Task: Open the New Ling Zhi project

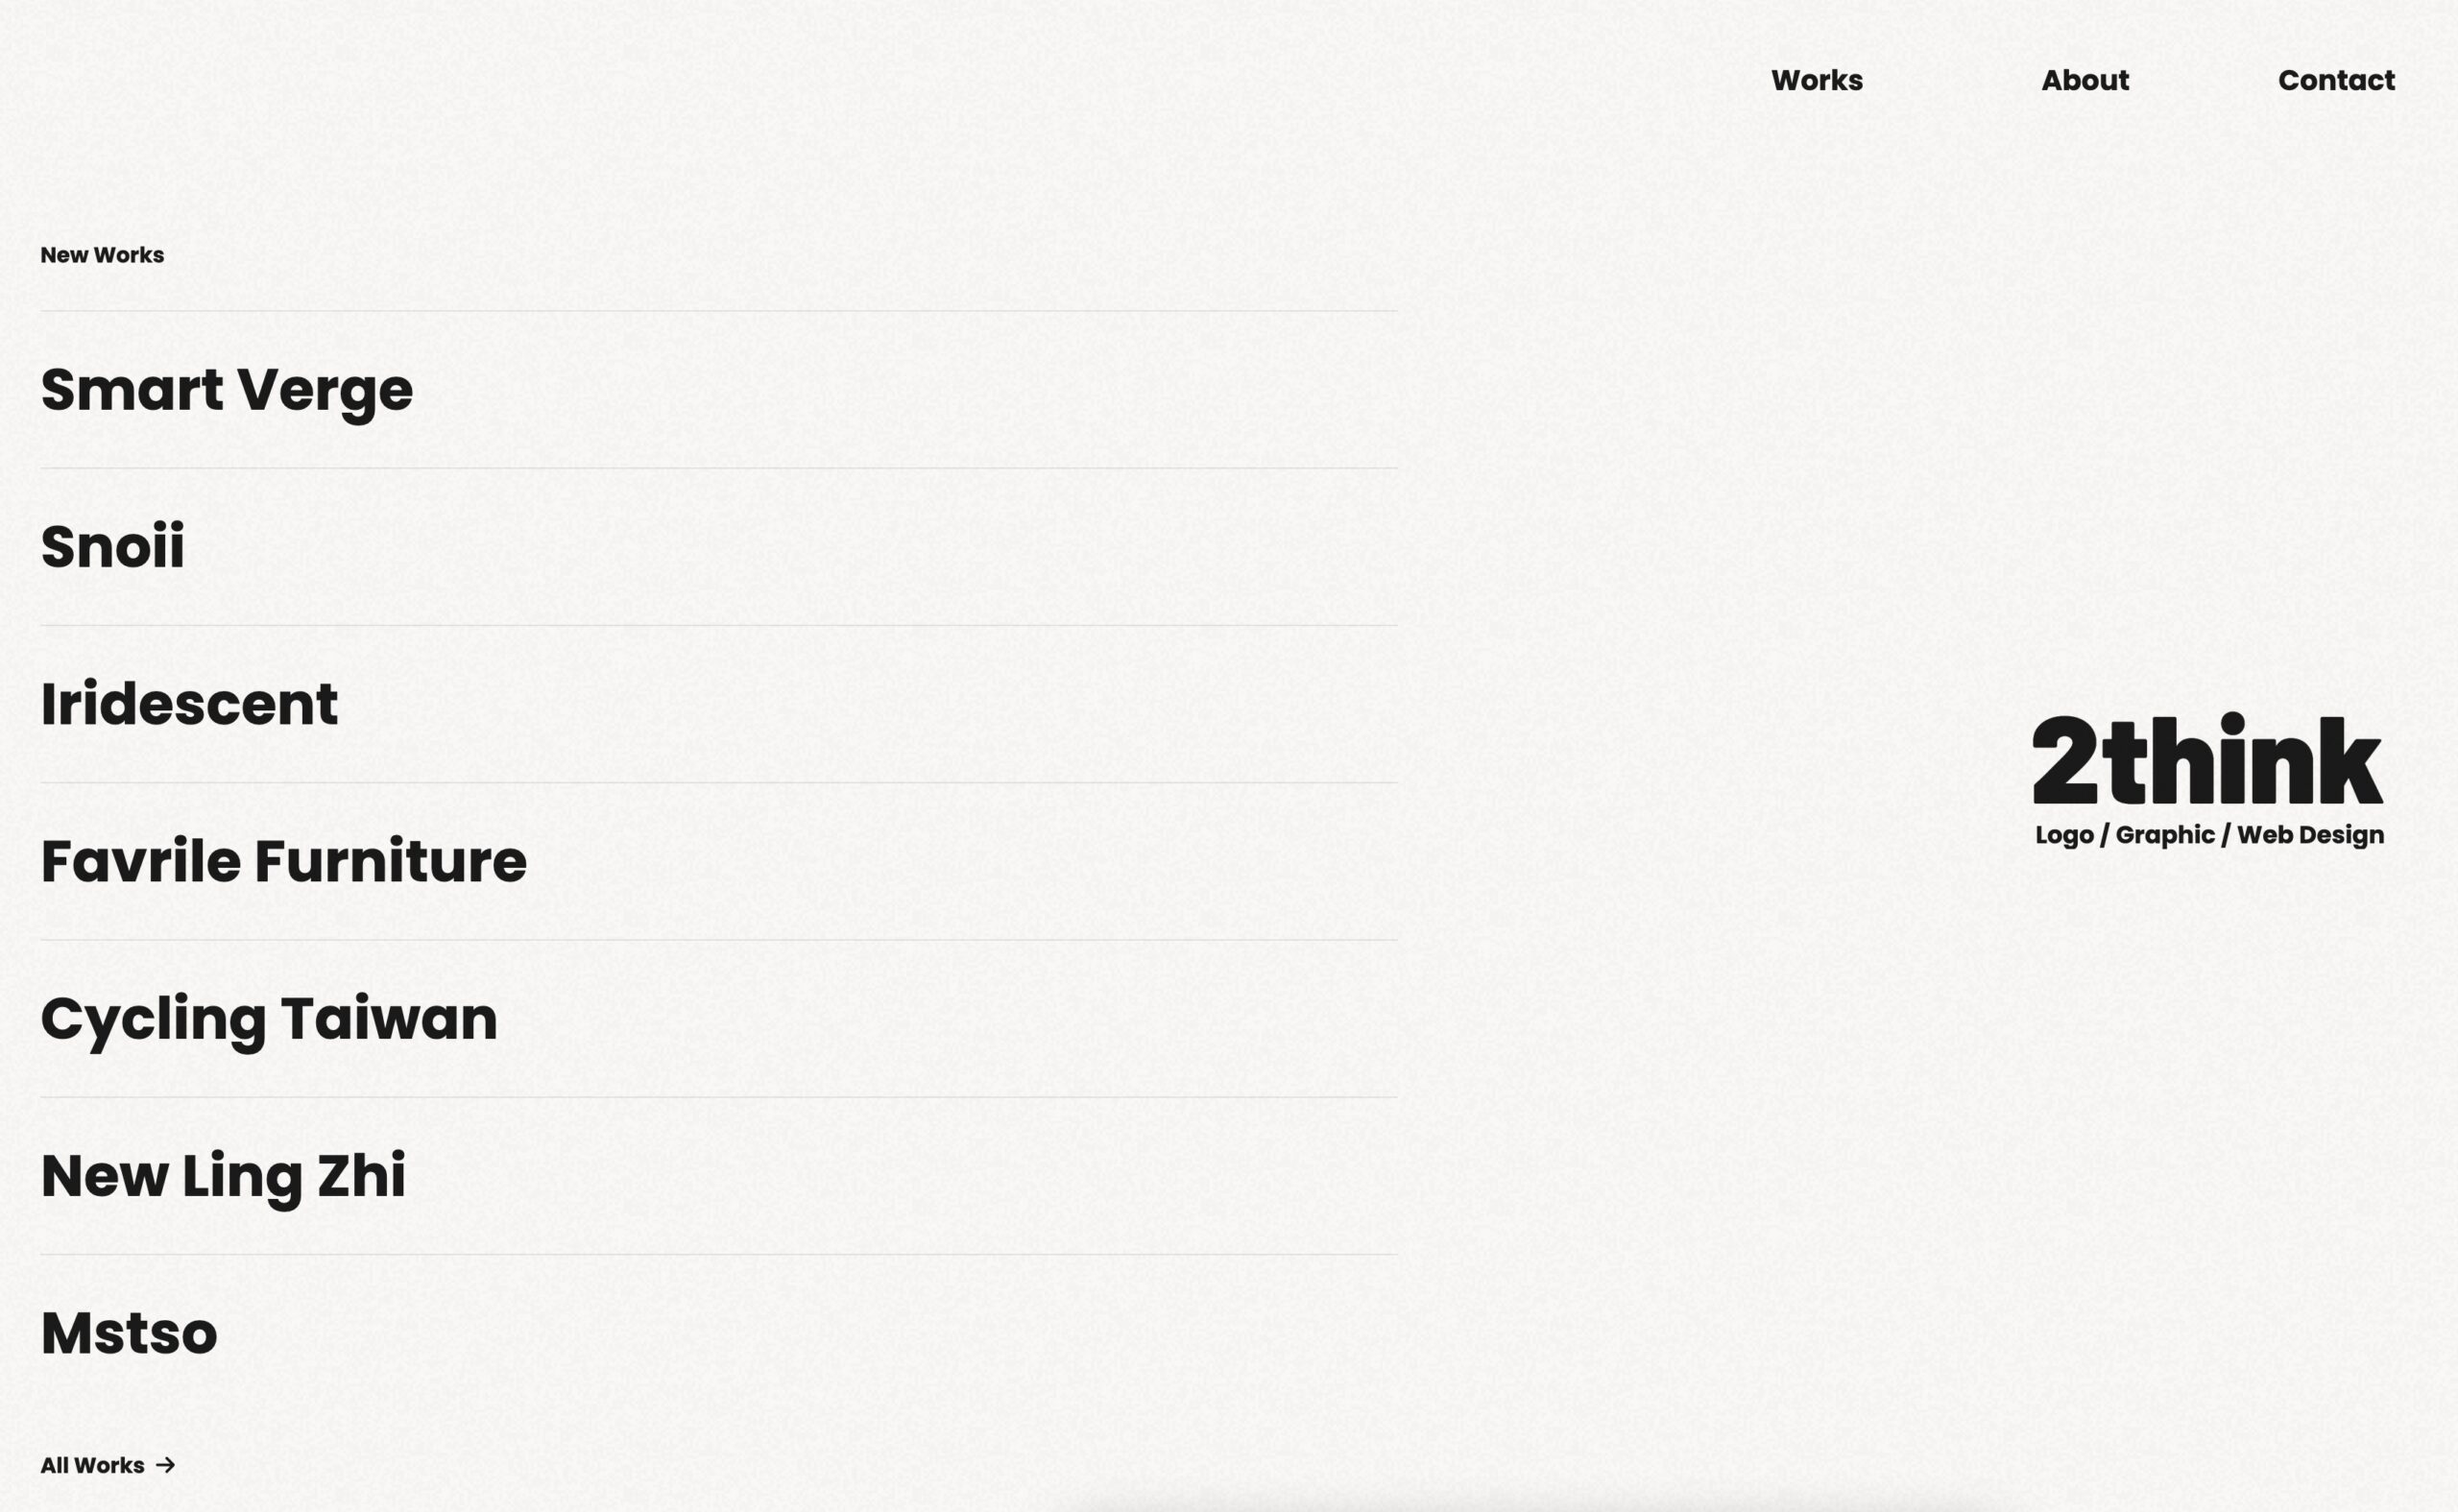Action: 222,1176
